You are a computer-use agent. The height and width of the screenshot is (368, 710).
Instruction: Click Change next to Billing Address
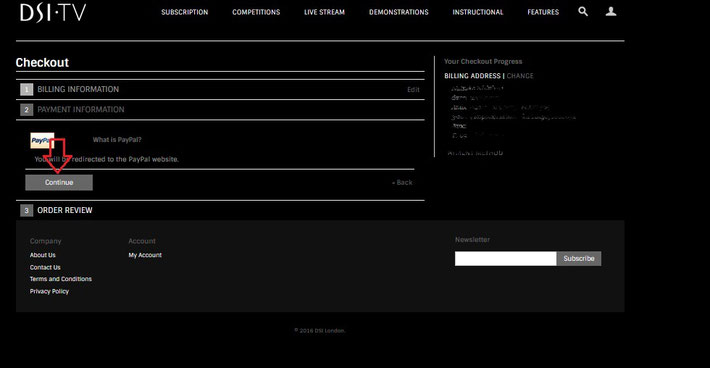(520, 76)
